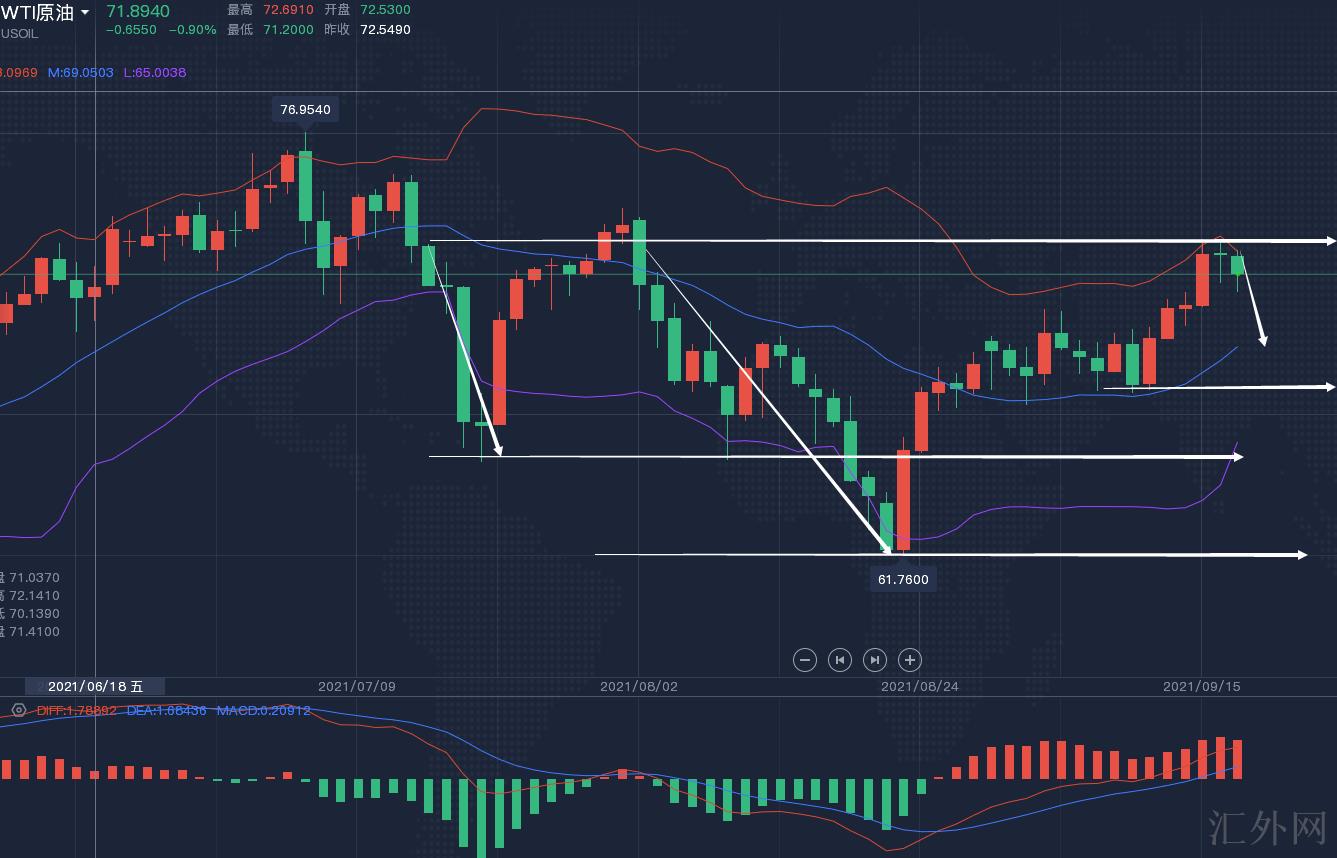This screenshot has width=1337, height=858.
Task: Click the 2021/08/02 date on the time axis
Action: pos(639,687)
